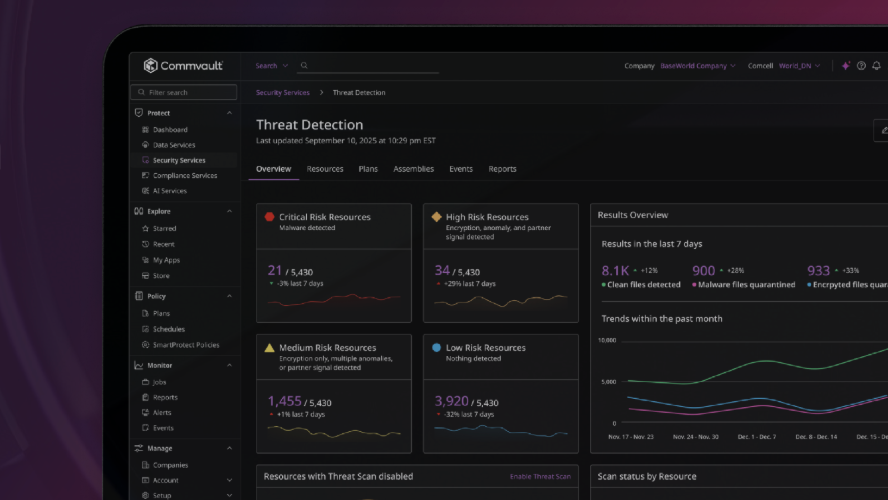Click the Enable Threat Scan link
Screen dimensions: 888x500
tap(540, 477)
